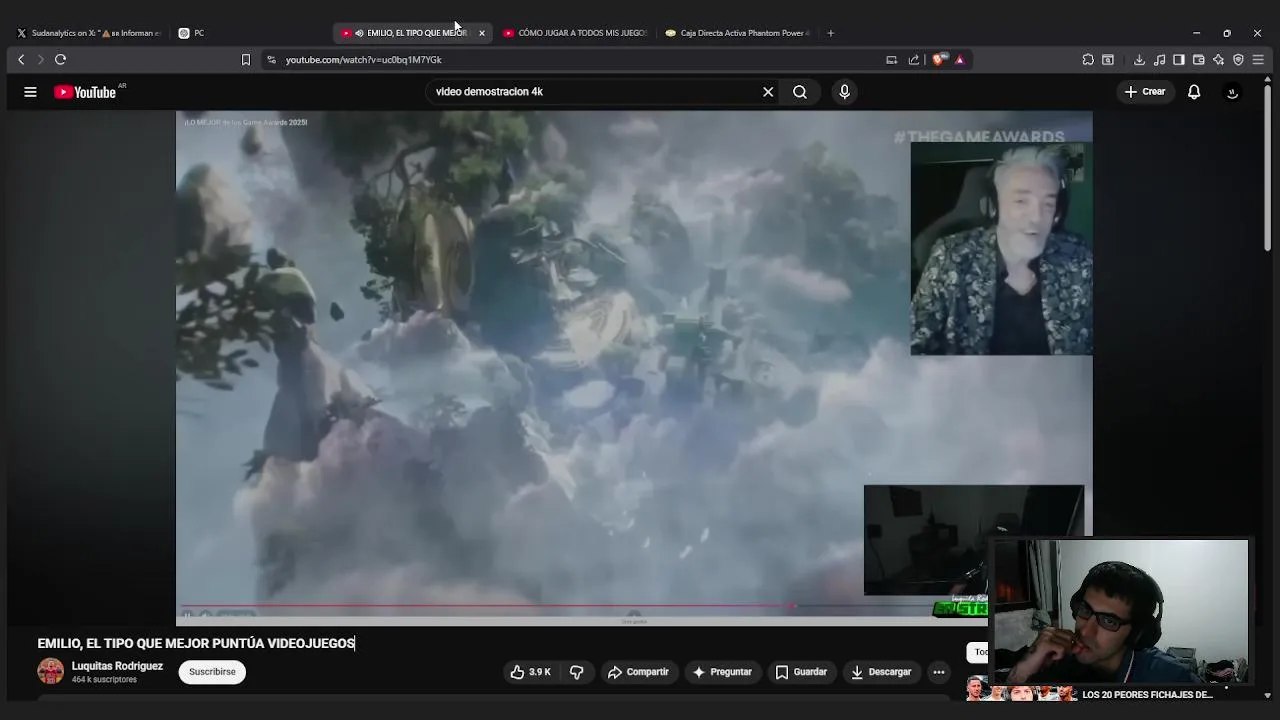Dislike the video with thumbs down
Screen dimensions: 1280x720
tap(576, 672)
